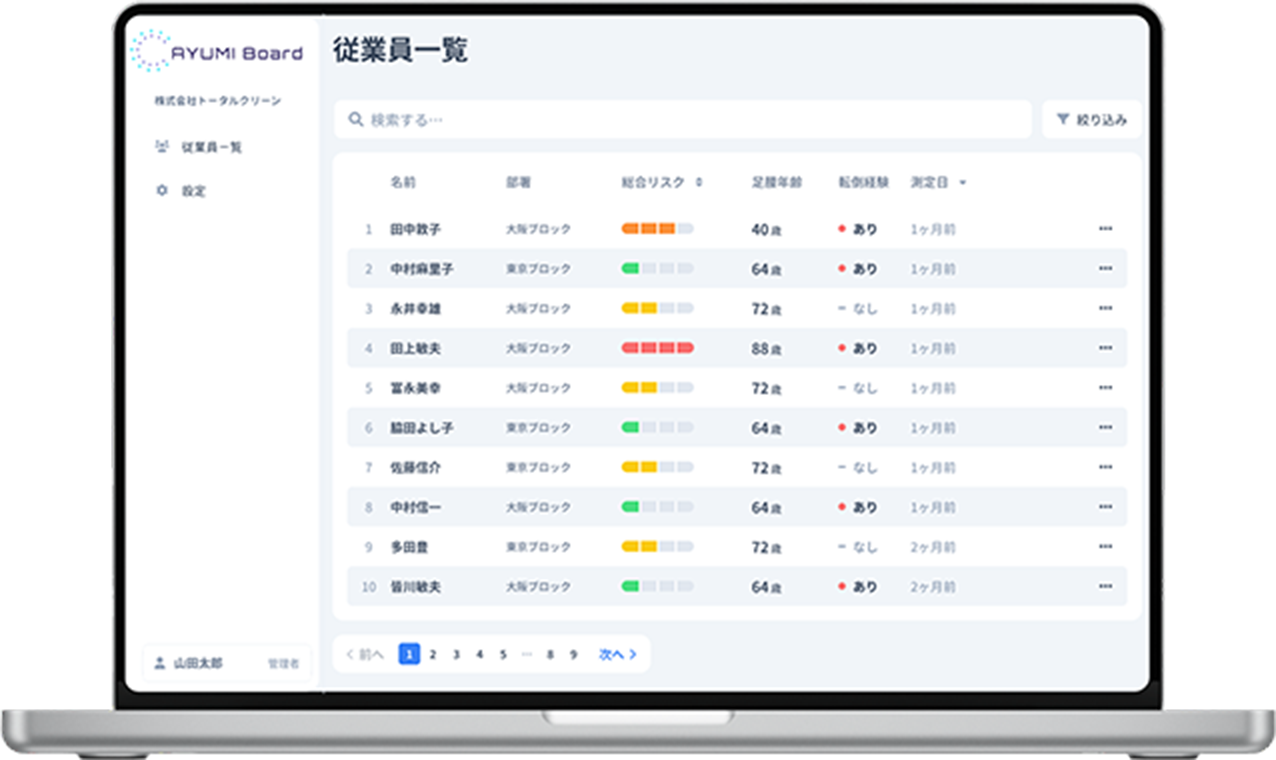Open the three-dot menu for 田上敏夫
Viewport: 1276px width, 760px height.
pyautogui.click(x=1105, y=348)
